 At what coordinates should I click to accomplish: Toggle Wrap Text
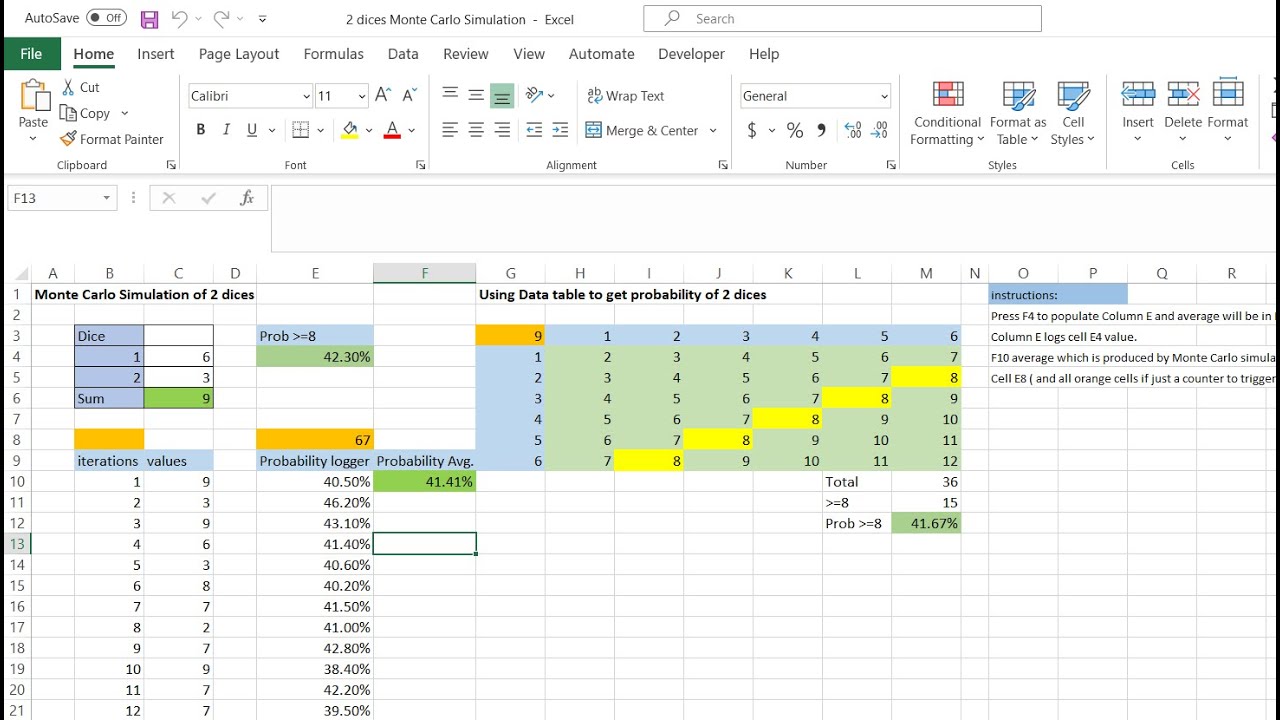pyautogui.click(x=626, y=96)
